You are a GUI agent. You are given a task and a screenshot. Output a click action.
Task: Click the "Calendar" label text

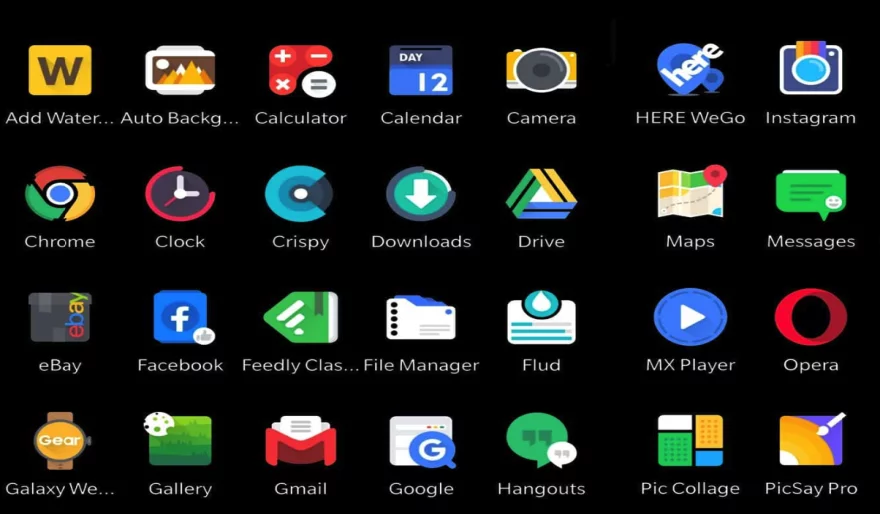[x=421, y=118]
